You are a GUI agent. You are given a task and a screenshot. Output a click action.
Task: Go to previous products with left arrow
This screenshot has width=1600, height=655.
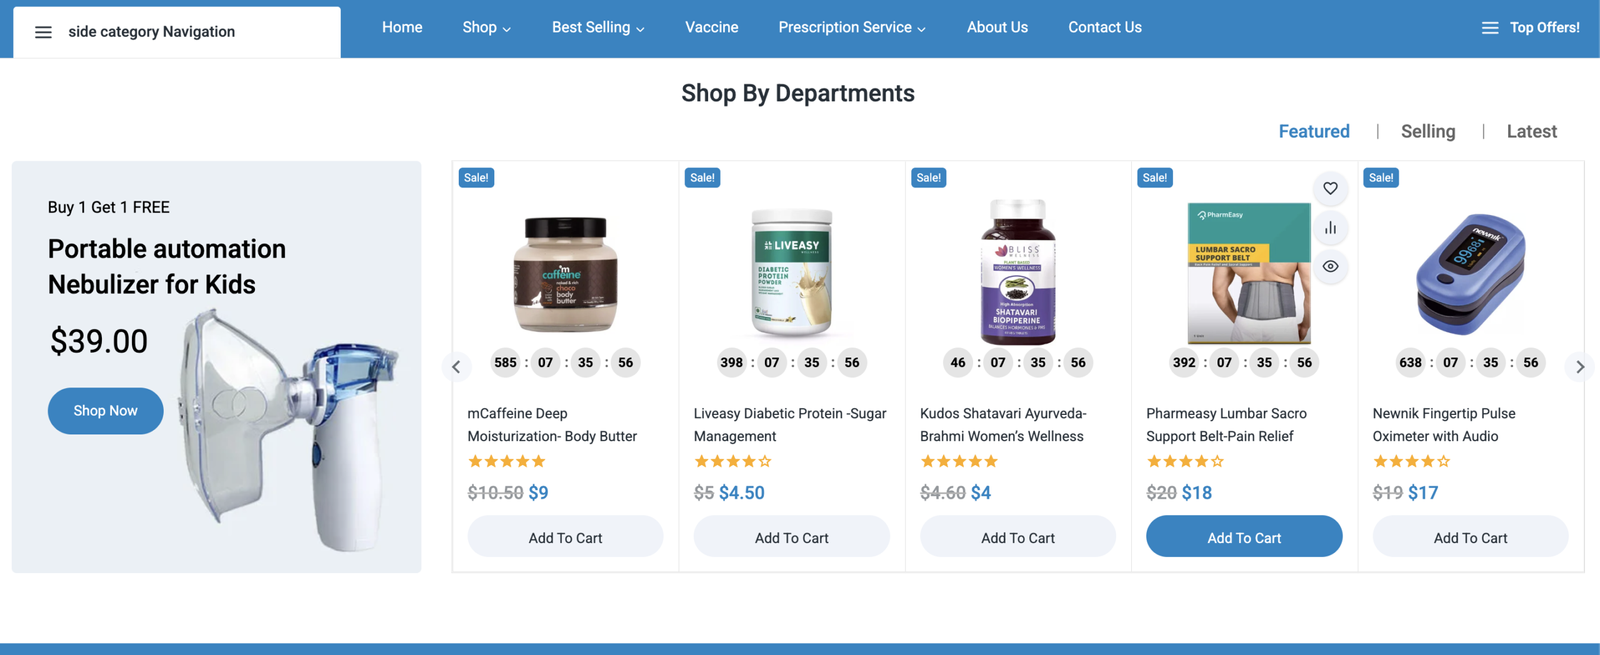point(456,367)
